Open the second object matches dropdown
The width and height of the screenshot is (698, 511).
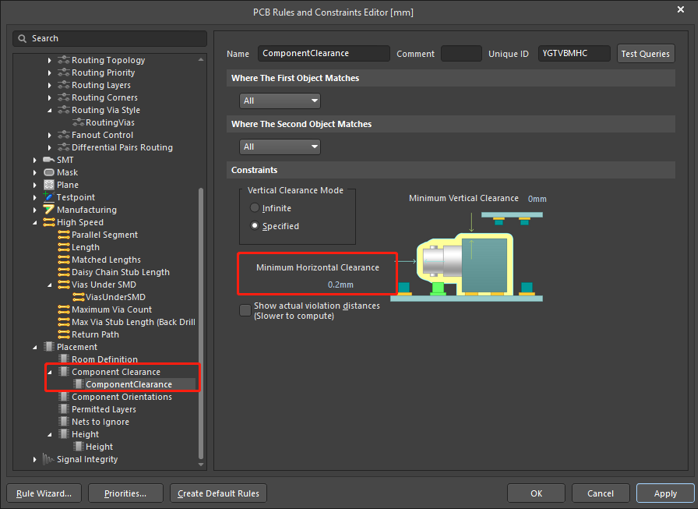[x=280, y=146]
